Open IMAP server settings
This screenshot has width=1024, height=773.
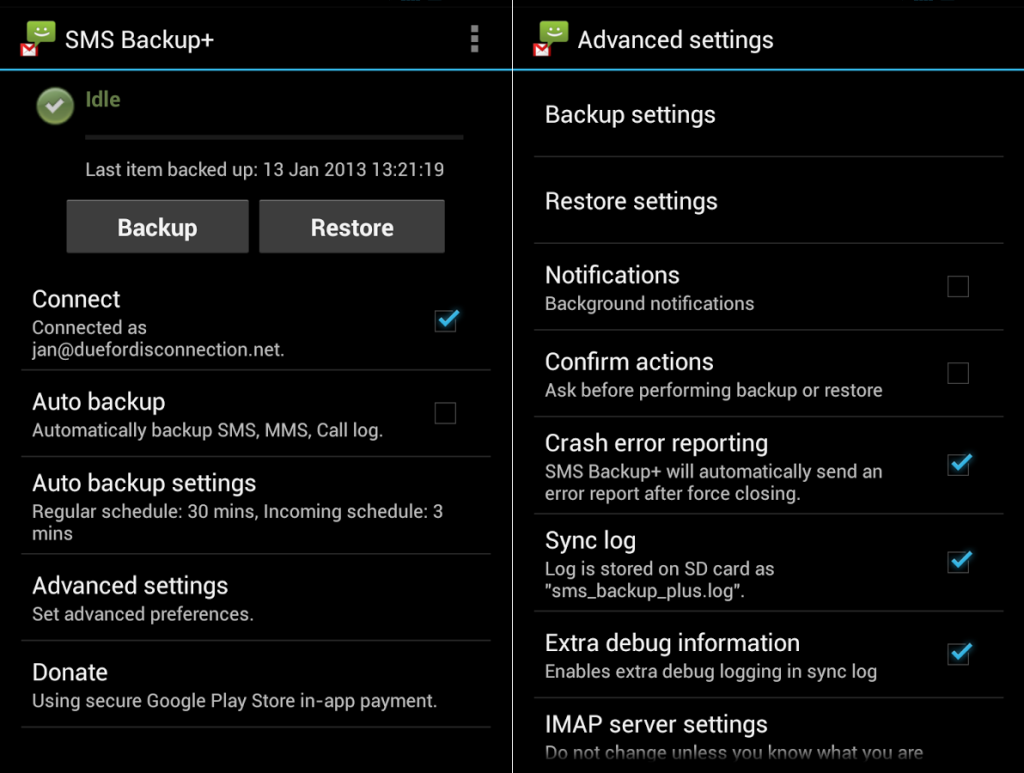pos(769,736)
